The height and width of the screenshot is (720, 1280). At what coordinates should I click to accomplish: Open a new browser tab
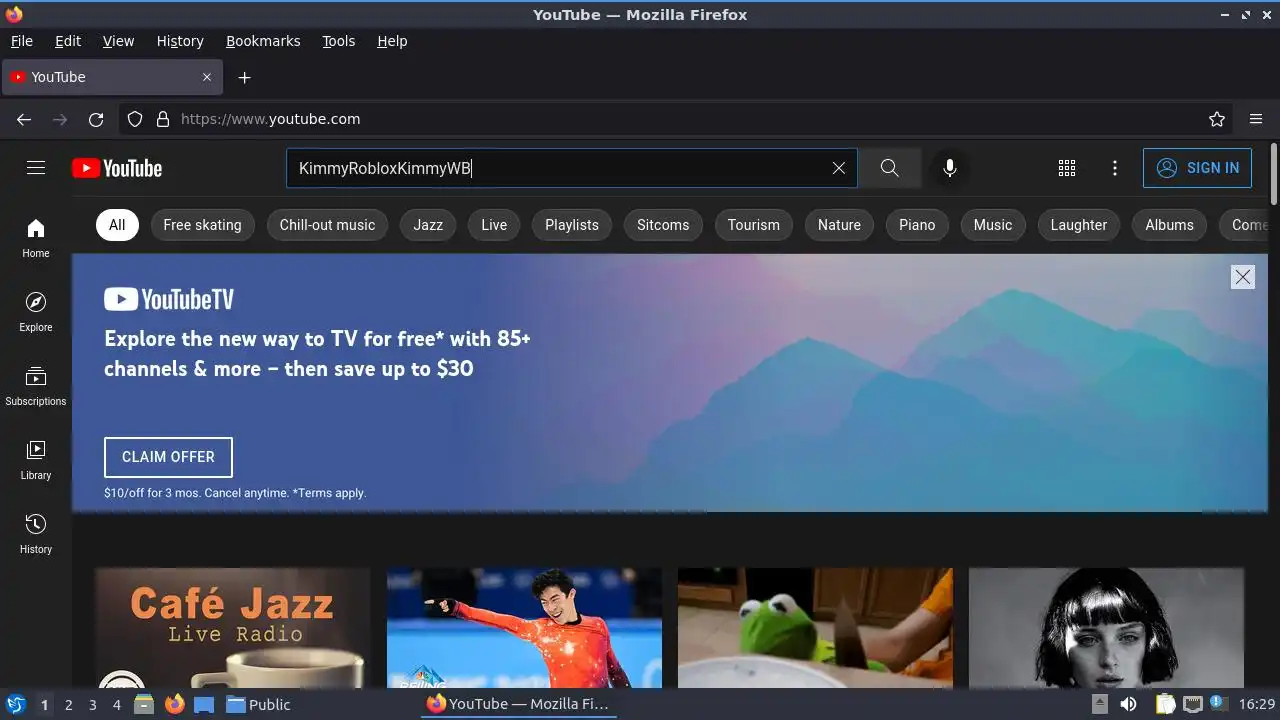pyautogui.click(x=244, y=77)
